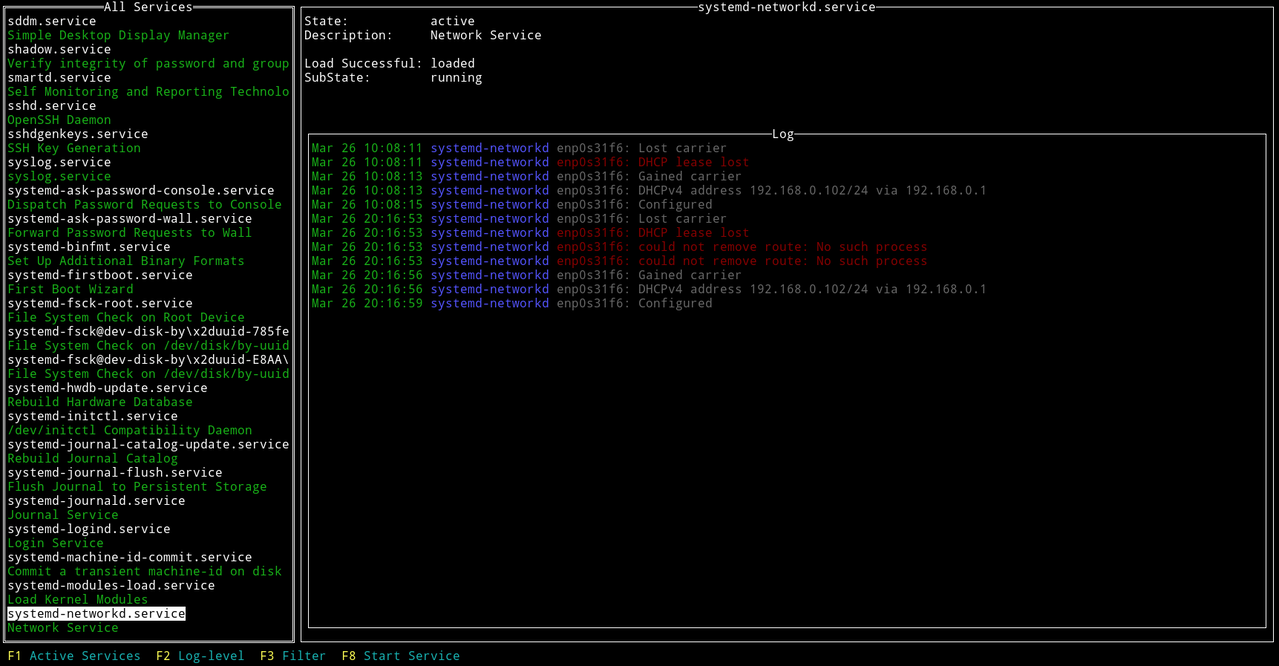Click the "Log" panel title

click(783, 134)
